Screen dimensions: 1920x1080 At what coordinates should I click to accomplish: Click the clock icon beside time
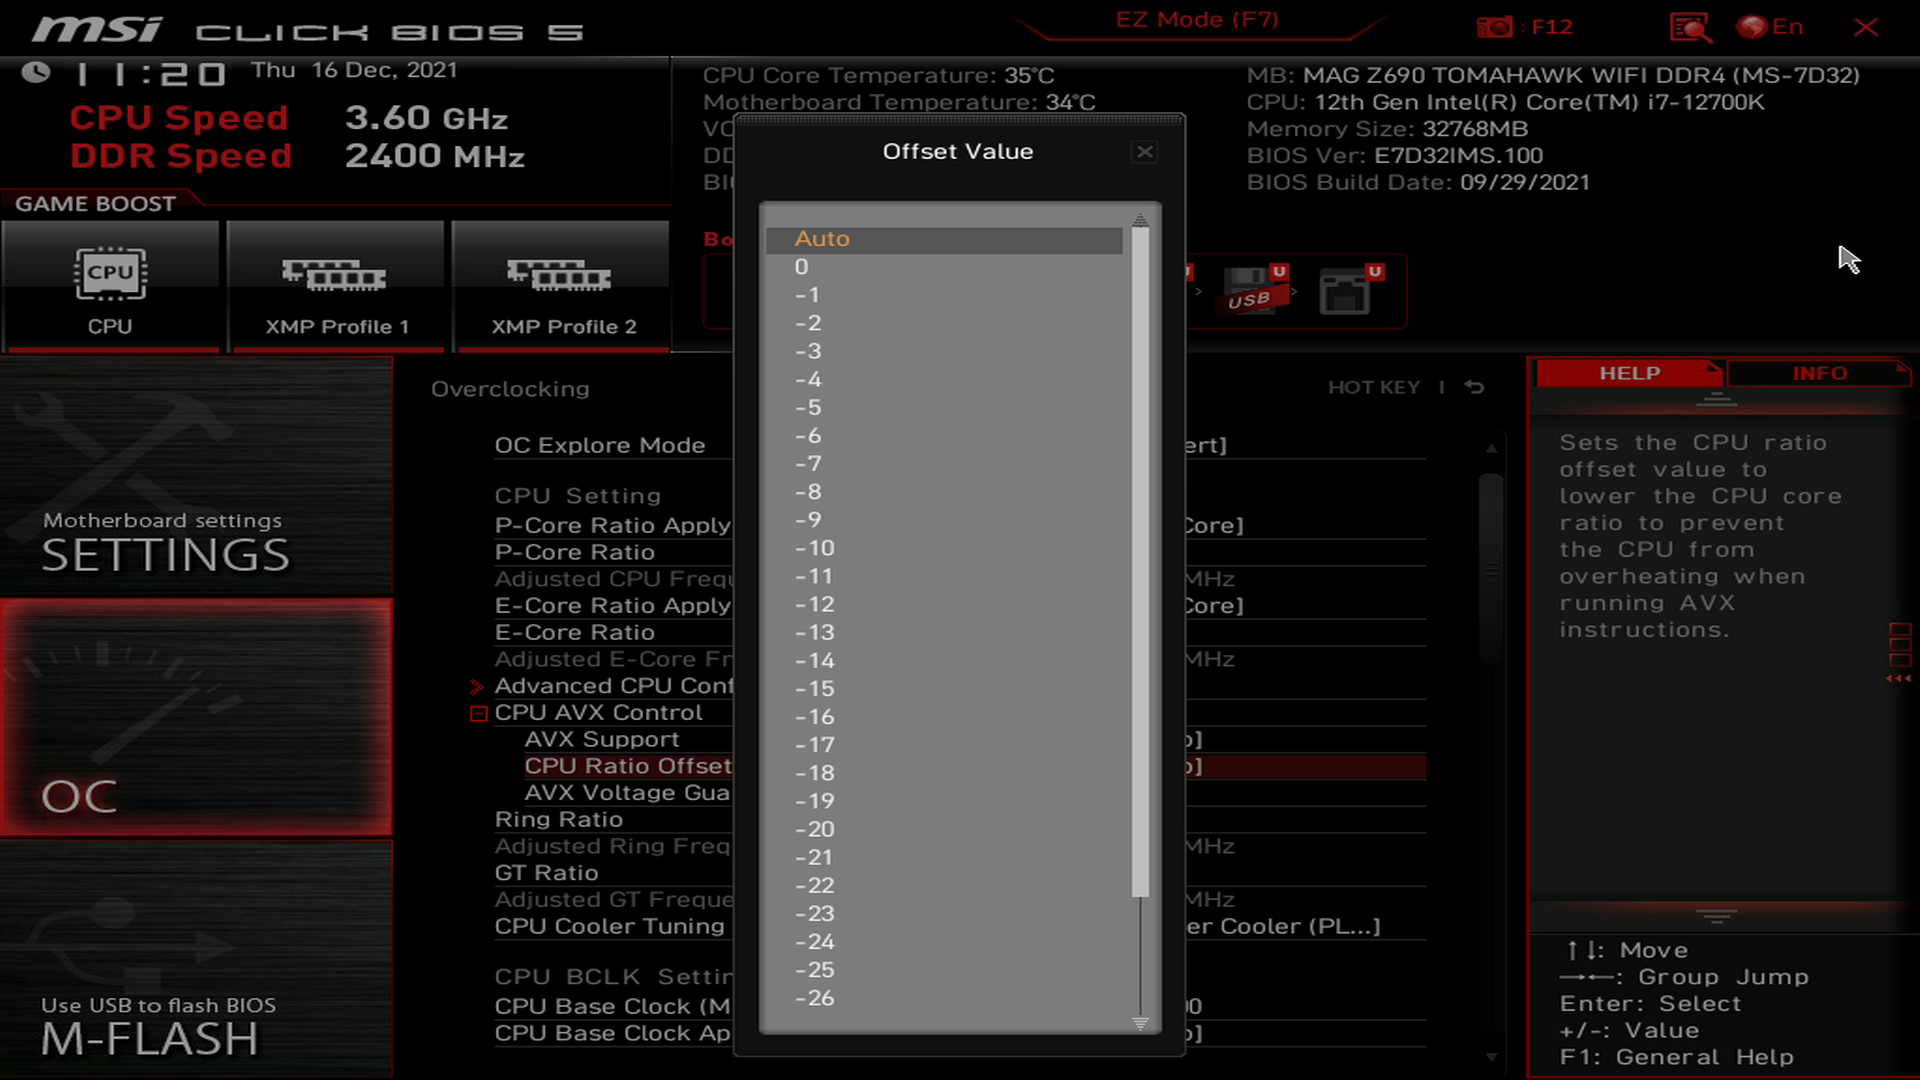36,72
